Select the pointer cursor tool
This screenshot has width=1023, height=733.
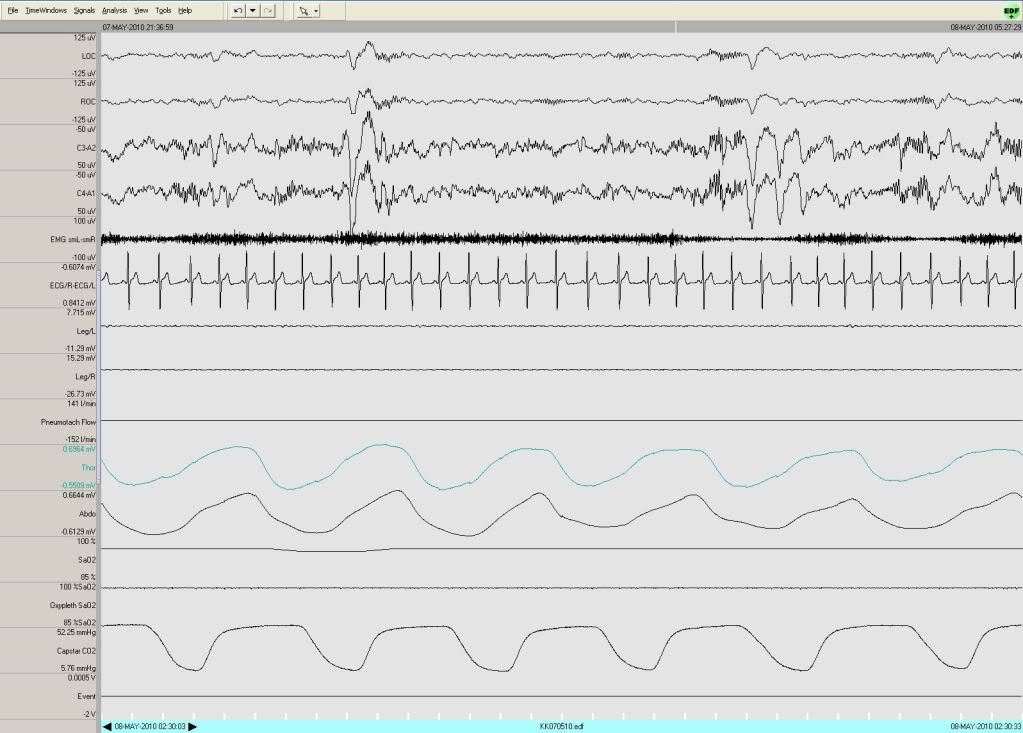pyautogui.click(x=303, y=10)
